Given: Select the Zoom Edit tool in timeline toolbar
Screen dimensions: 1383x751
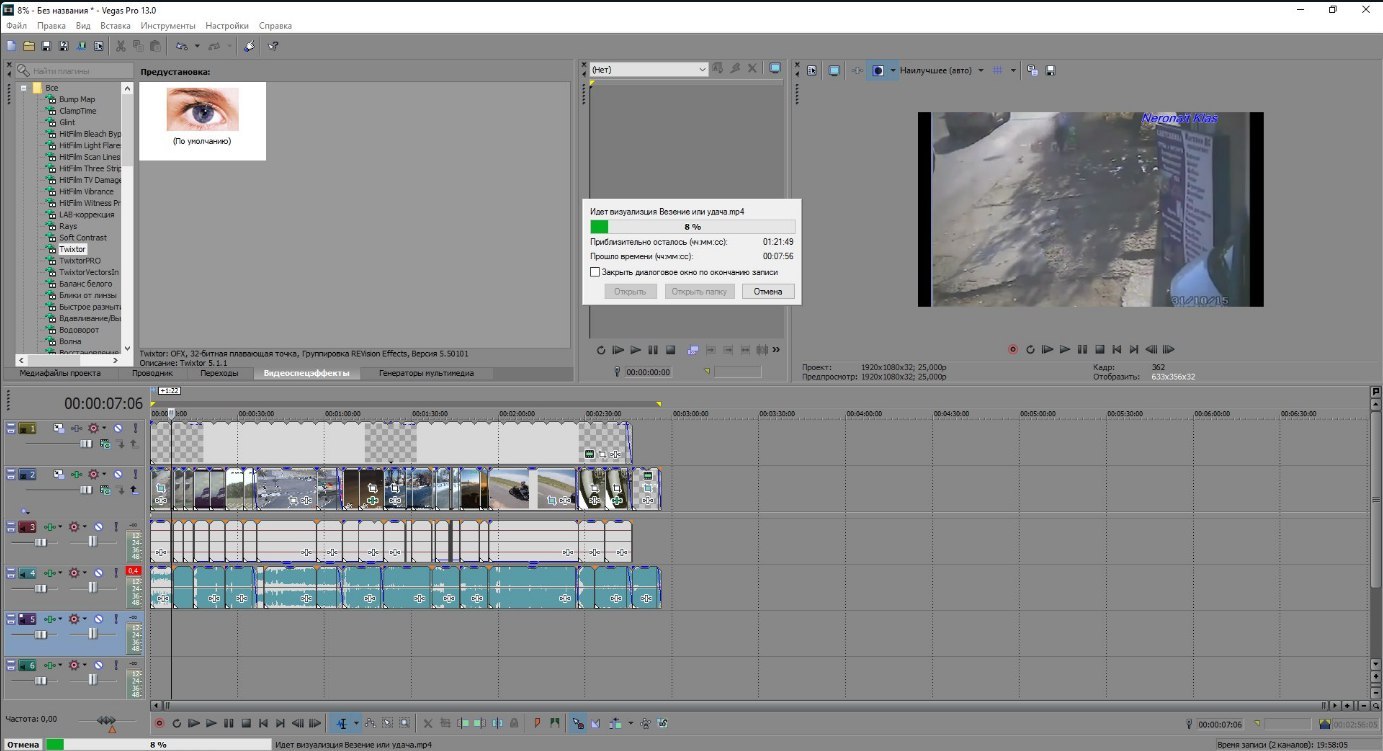Looking at the screenshot, I should click(404, 723).
